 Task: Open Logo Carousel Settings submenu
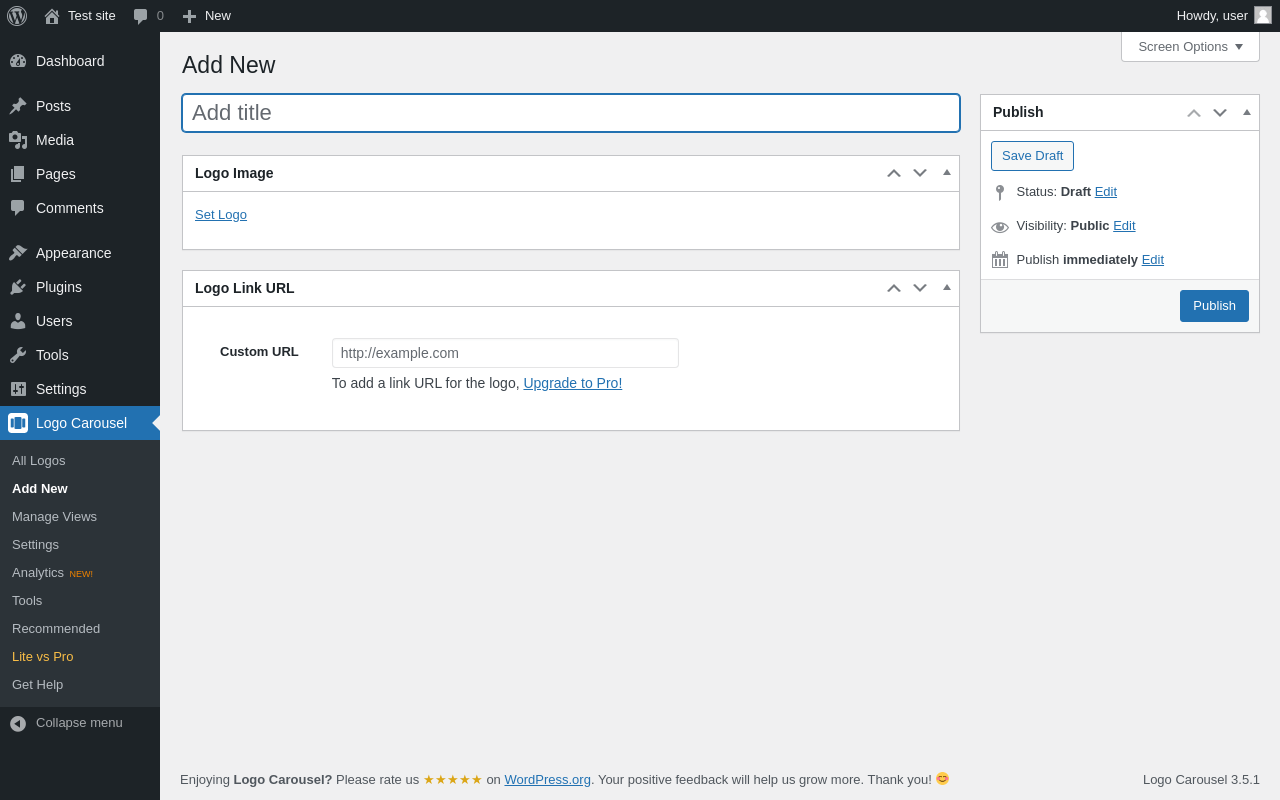[80, 545]
